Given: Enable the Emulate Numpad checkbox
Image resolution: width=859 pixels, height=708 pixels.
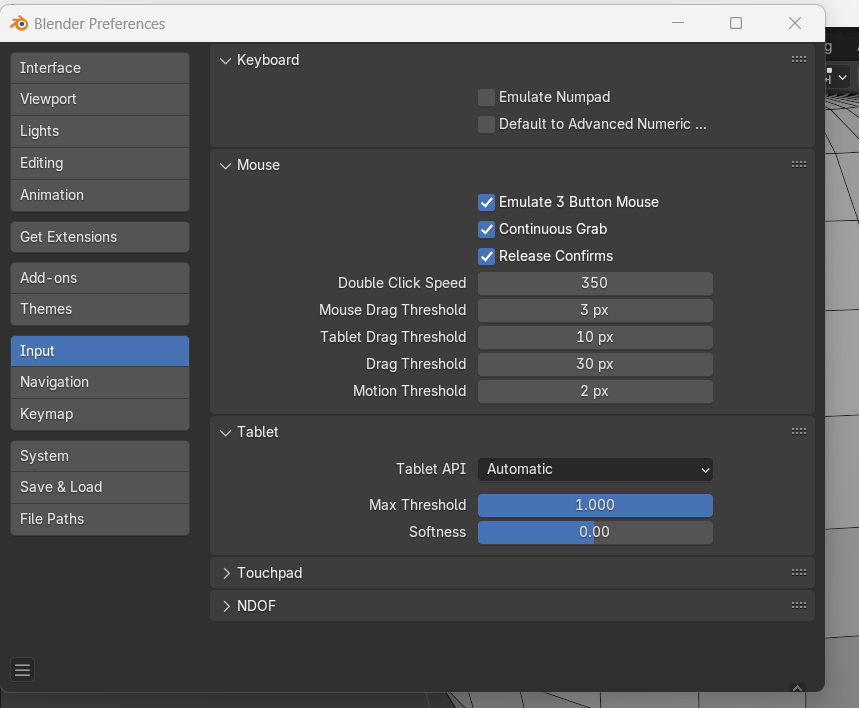Looking at the screenshot, I should 486,98.
